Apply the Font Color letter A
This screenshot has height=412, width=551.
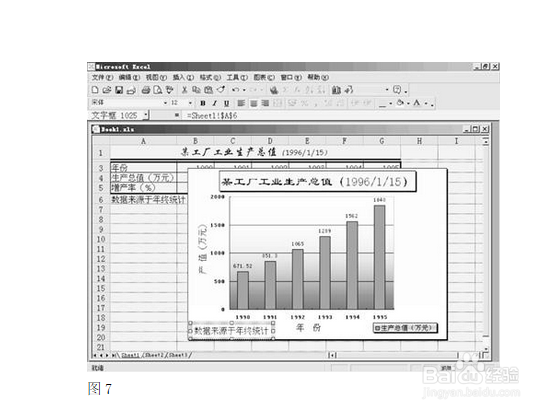click(x=417, y=103)
